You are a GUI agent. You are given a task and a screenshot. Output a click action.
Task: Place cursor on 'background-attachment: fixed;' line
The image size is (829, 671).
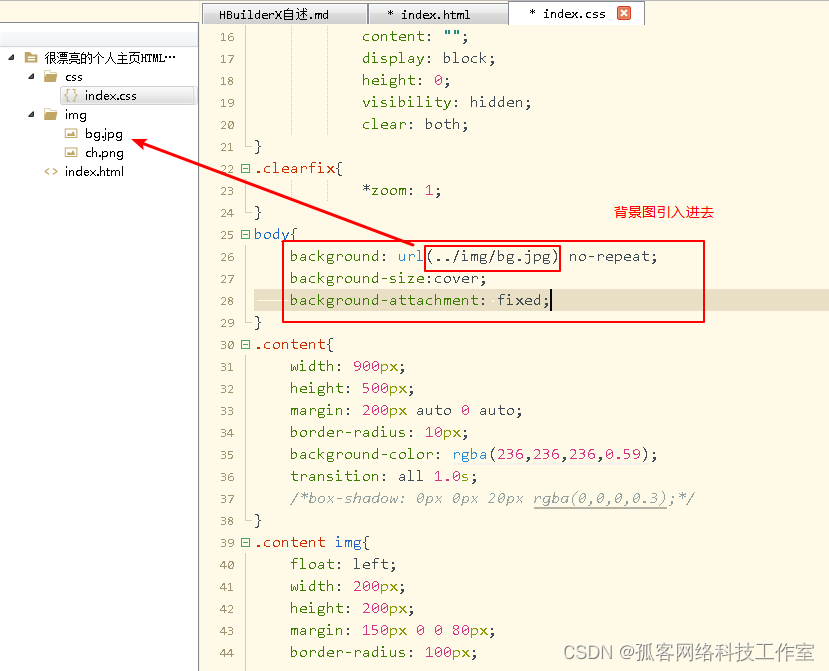coord(420,300)
